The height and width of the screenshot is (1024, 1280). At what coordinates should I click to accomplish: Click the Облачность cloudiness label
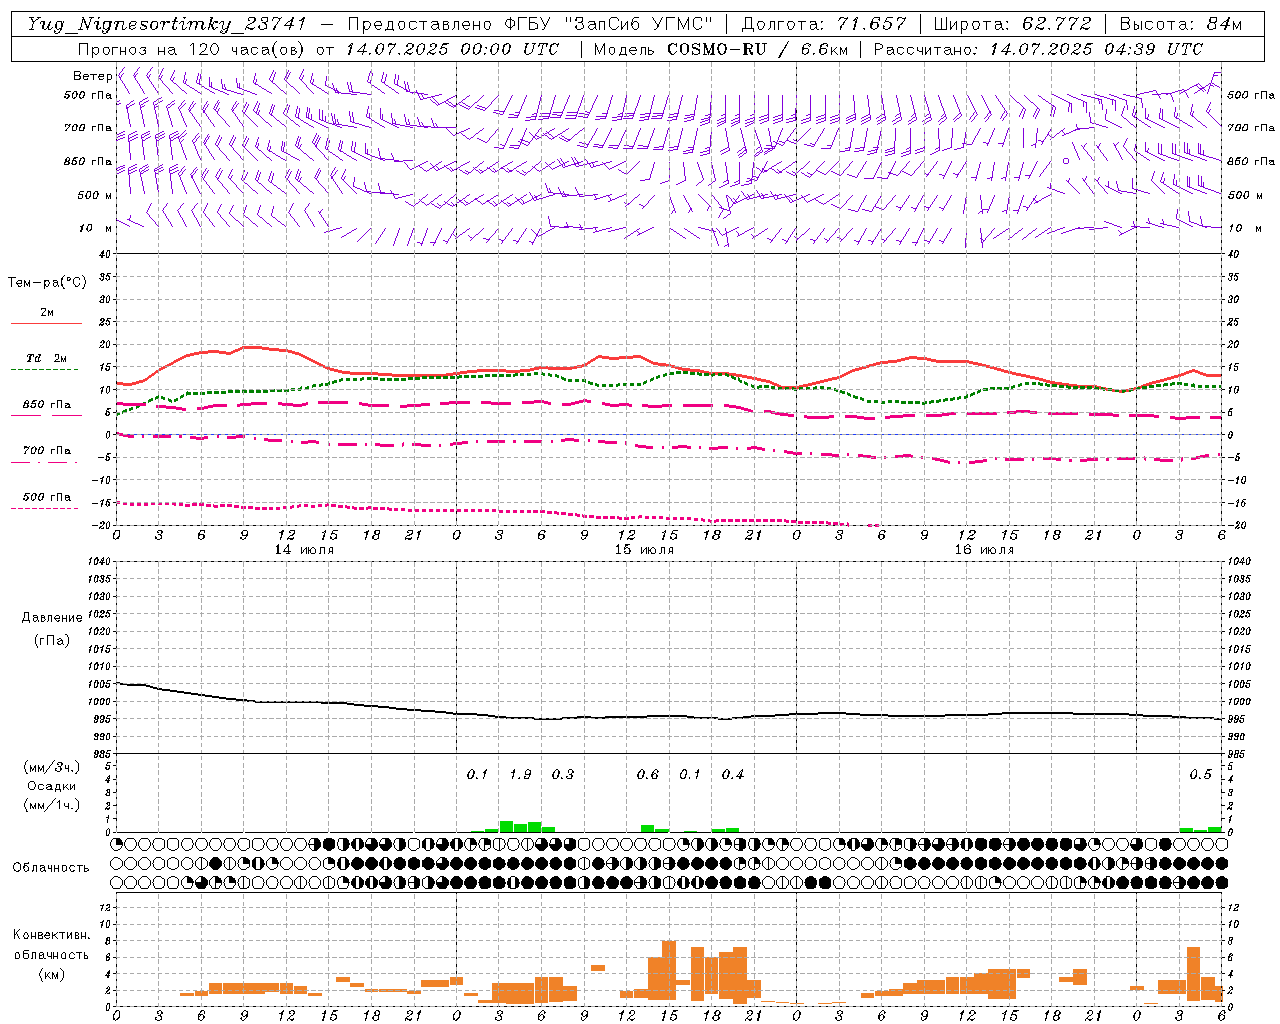[51, 867]
